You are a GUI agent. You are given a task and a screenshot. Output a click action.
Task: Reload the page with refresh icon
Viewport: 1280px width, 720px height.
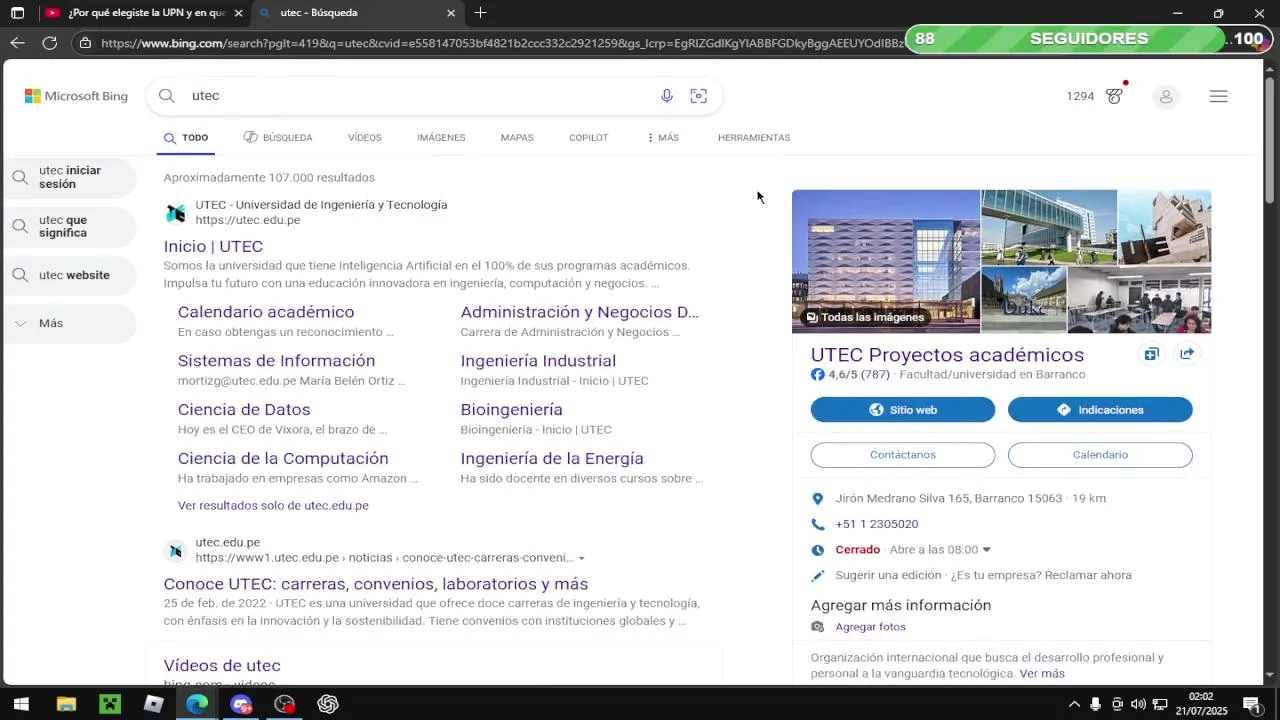49,43
